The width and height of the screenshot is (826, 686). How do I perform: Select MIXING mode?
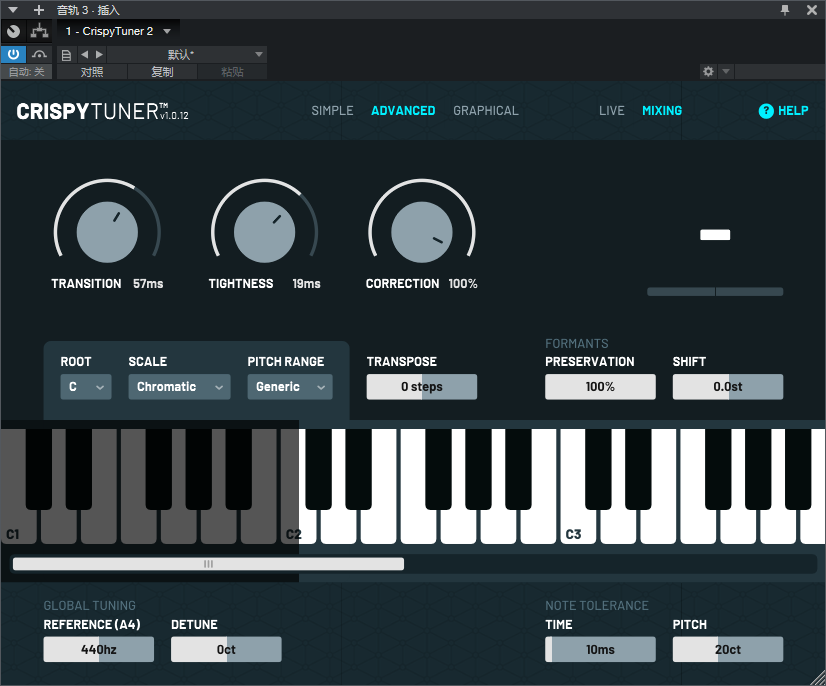(662, 111)
